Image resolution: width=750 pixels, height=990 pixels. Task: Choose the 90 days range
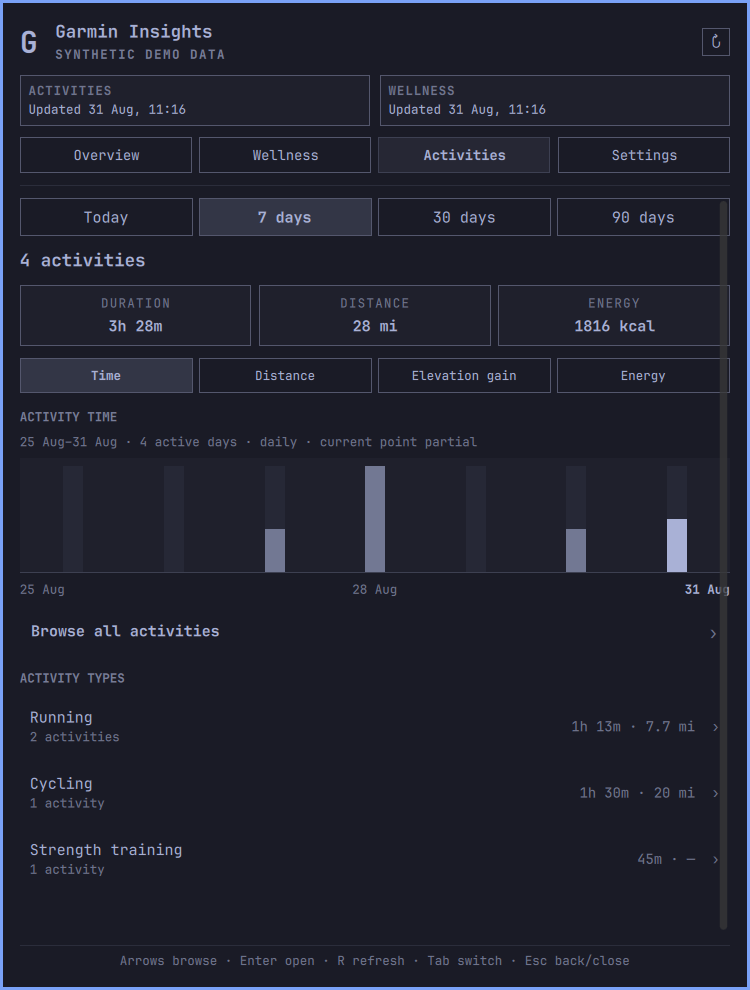click(x=643, y=217)
